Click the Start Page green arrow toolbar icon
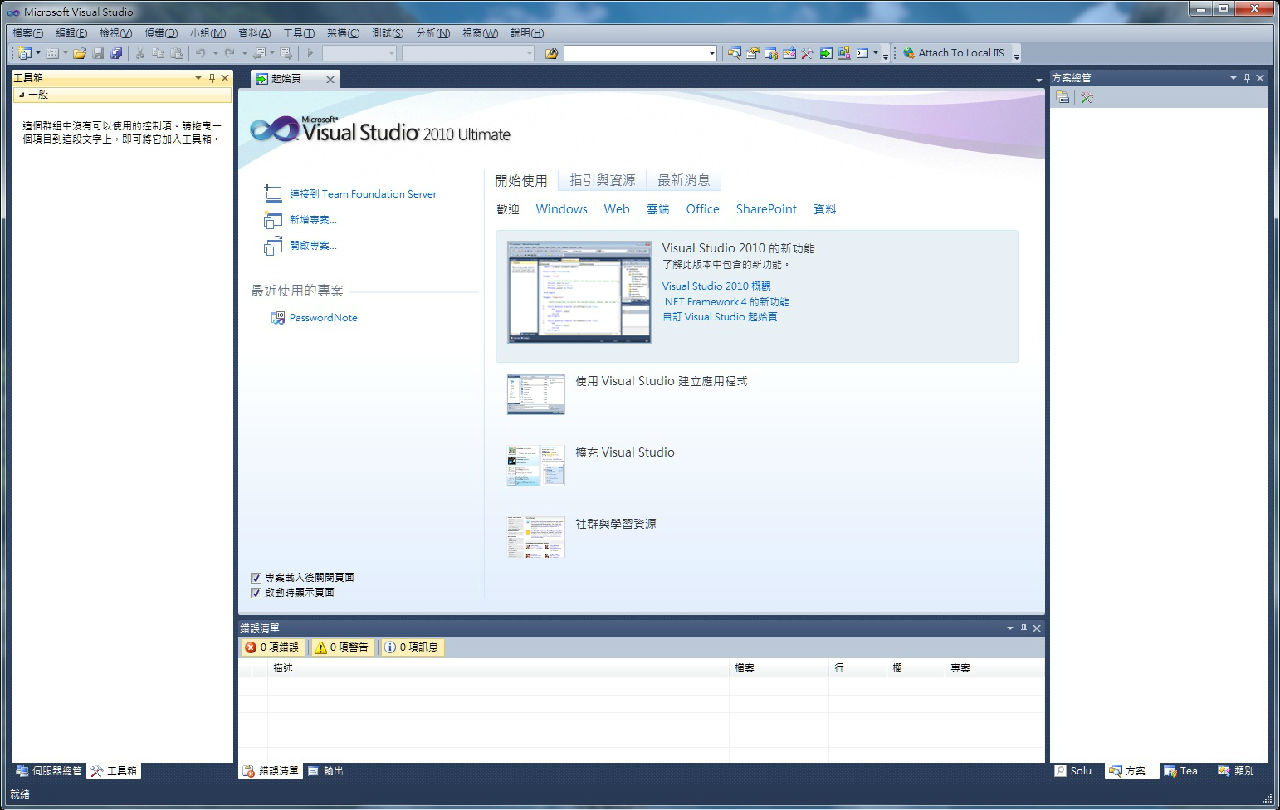Screen dimensions: 1280x810 coord(825,53)
